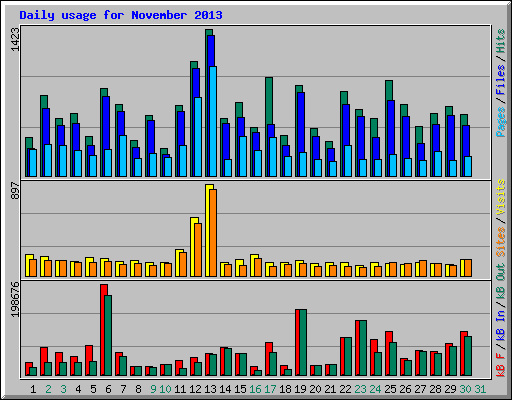Click the Files legend label
This screenshot has width=512, height=400.
pos(501,80)
